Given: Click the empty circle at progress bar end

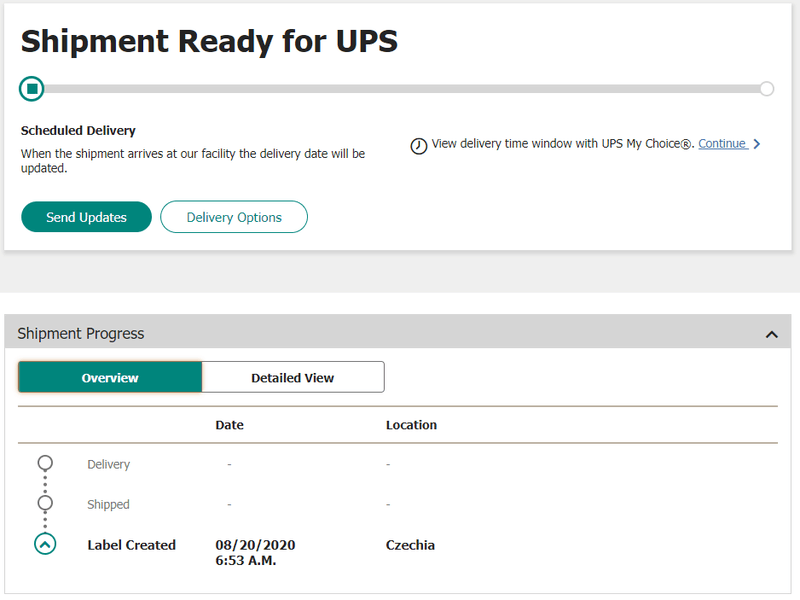Looking at the screenshot, I should click(x=767, y=89).
